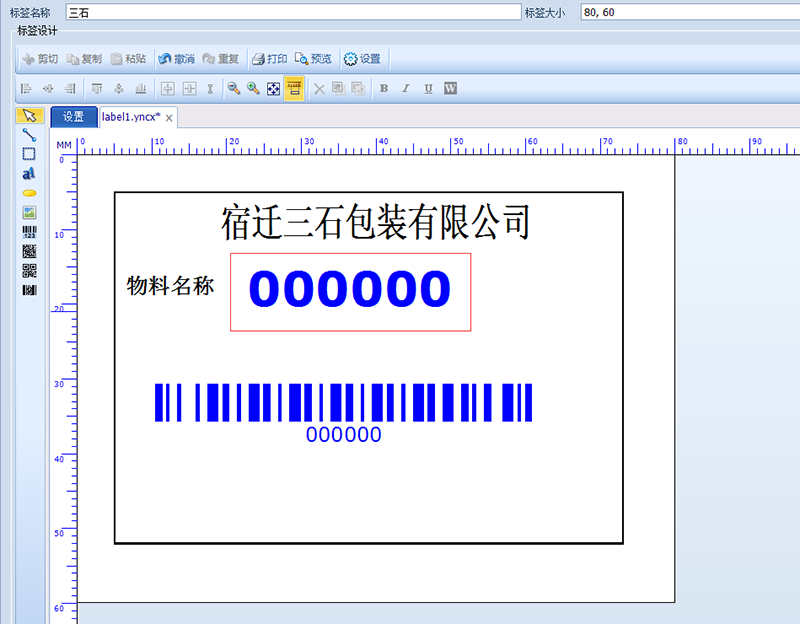Align selected objects to right edge

point(70,89)
